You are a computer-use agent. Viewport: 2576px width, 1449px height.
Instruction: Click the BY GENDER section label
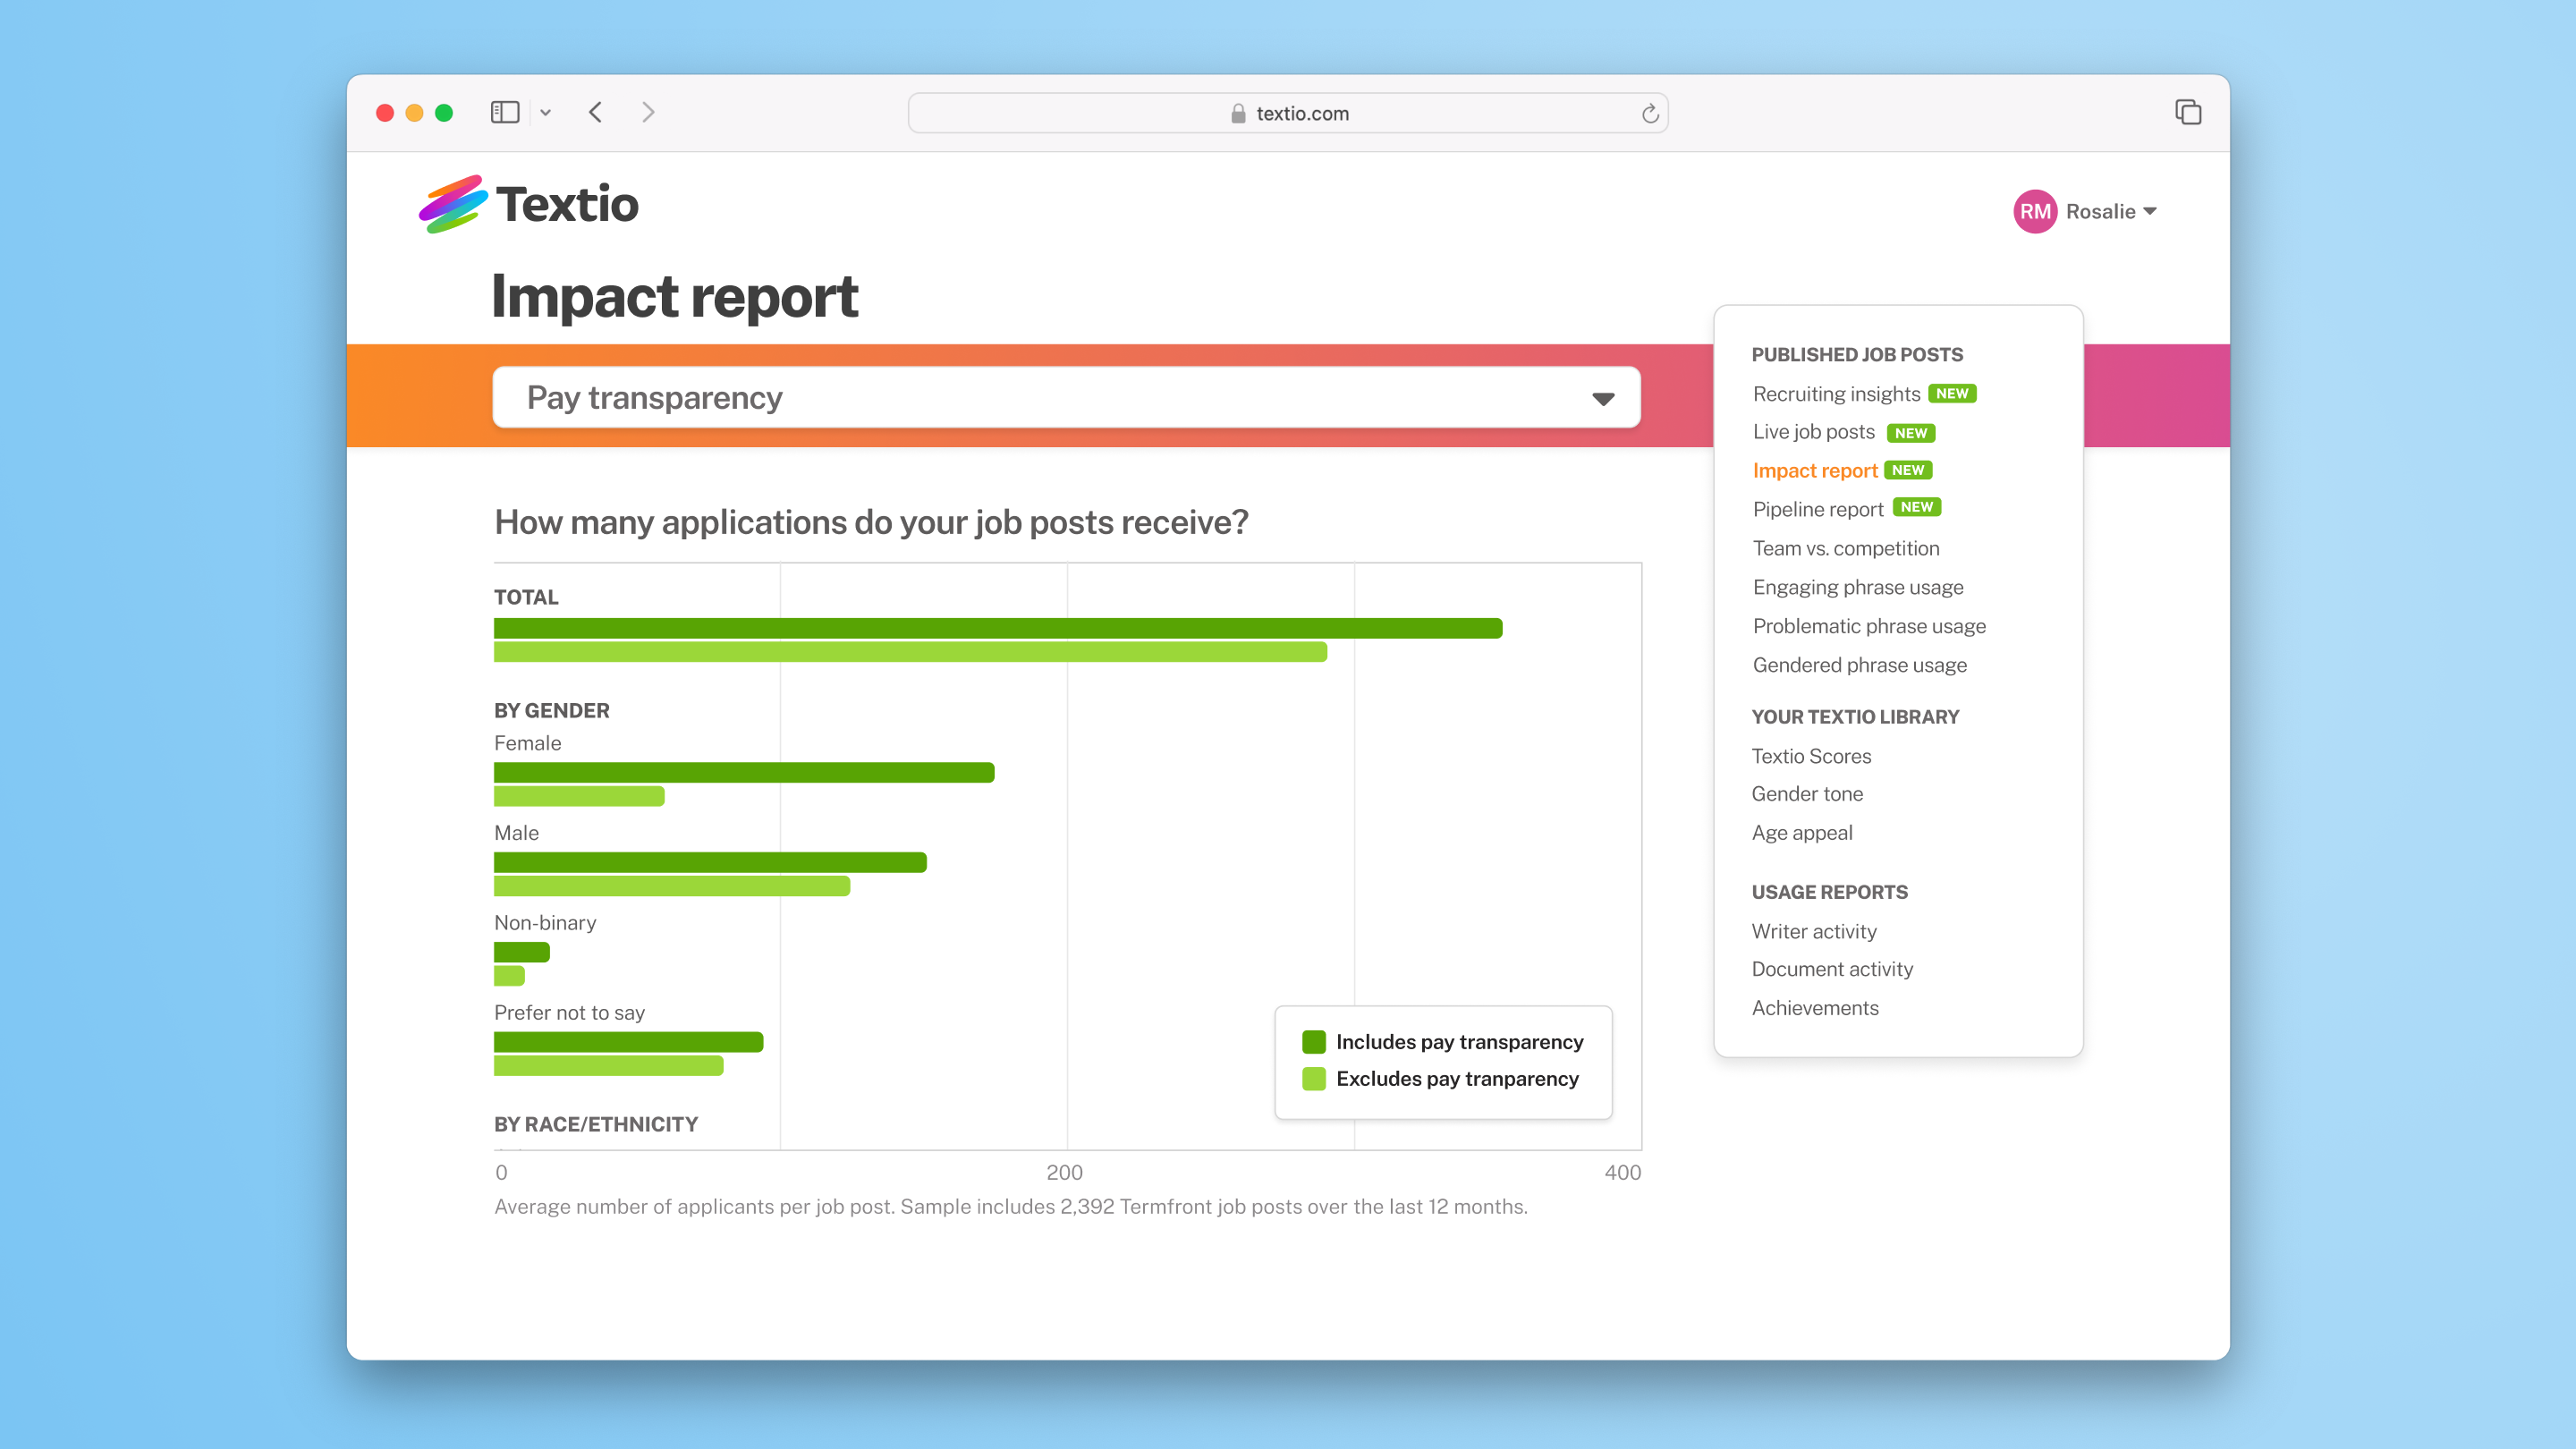coord(551,710)
